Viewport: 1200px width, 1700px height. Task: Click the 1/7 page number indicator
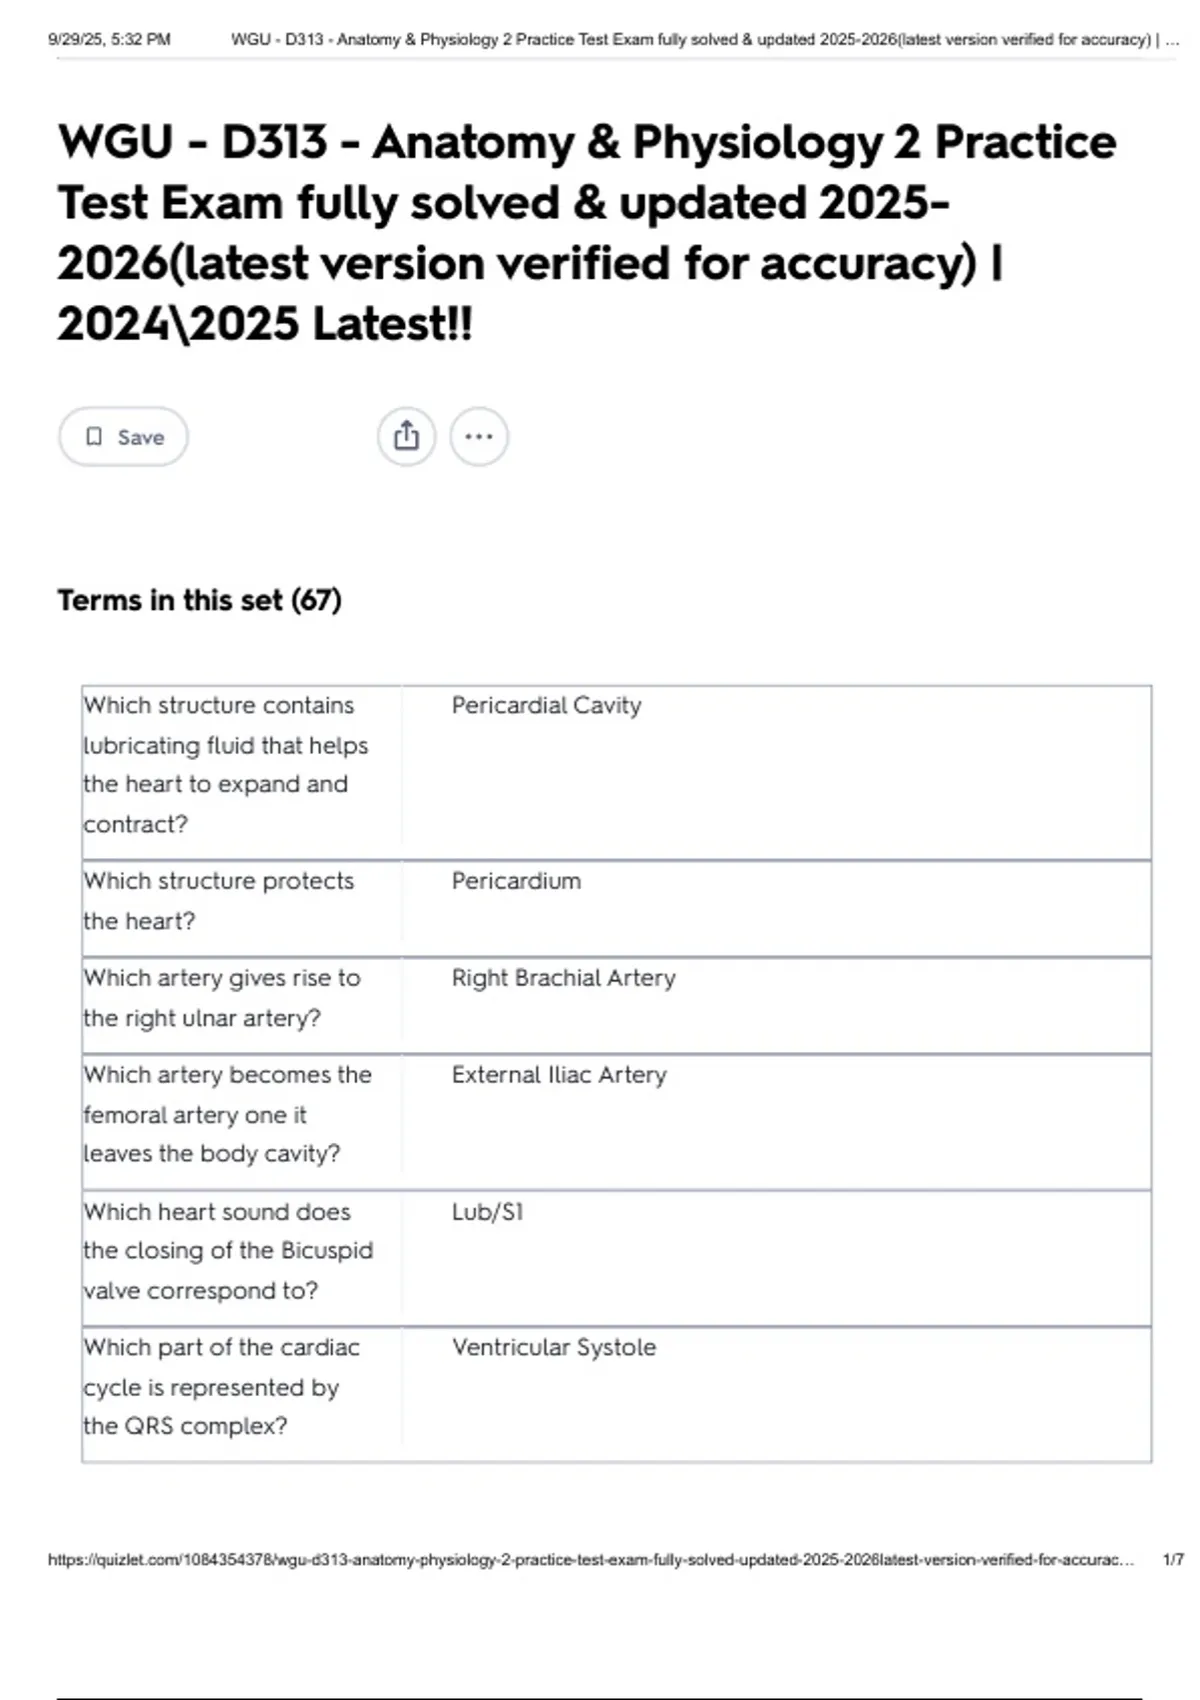point(1173,1559)
